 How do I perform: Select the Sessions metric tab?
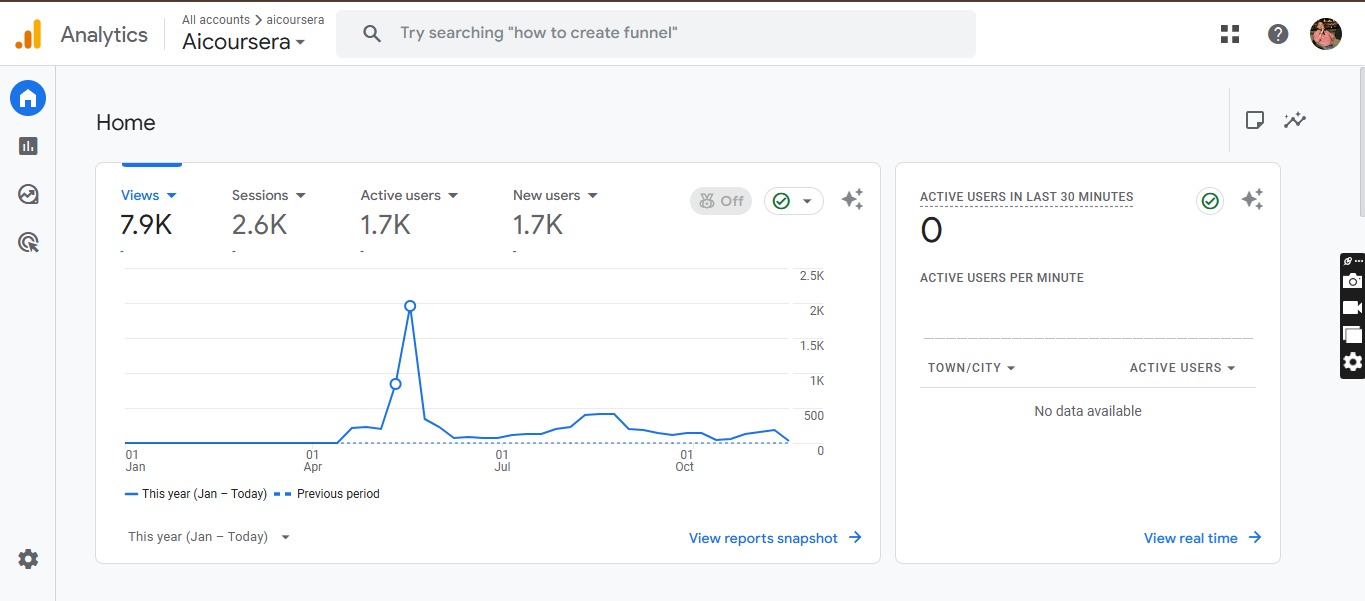[268, 196]
